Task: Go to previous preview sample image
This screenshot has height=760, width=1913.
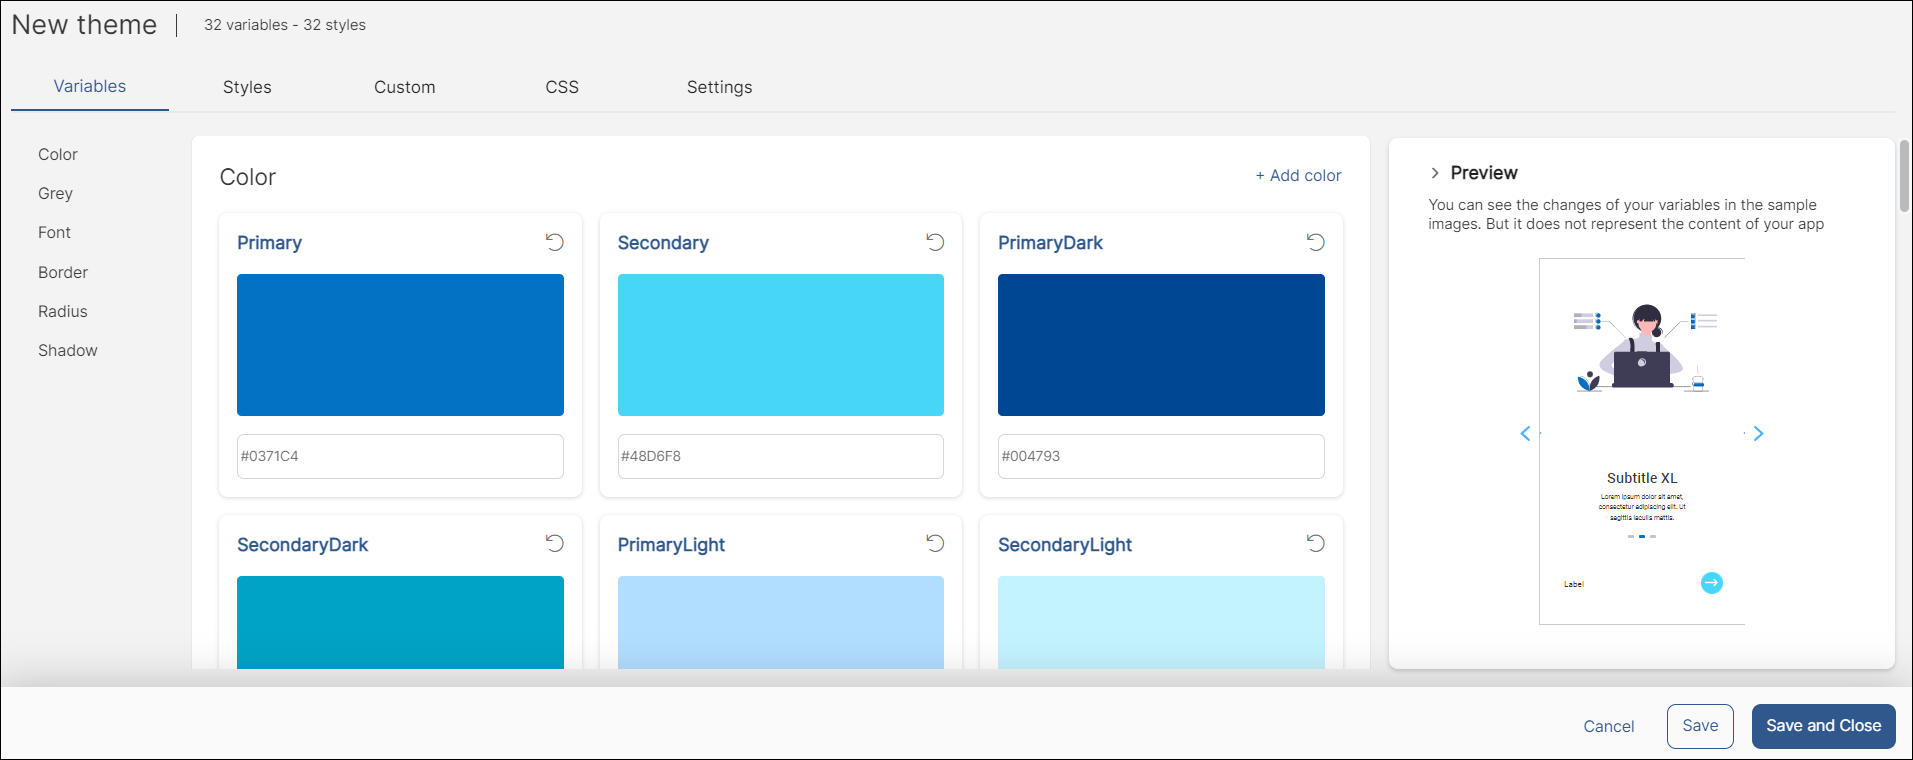Action: point(1525,433)
